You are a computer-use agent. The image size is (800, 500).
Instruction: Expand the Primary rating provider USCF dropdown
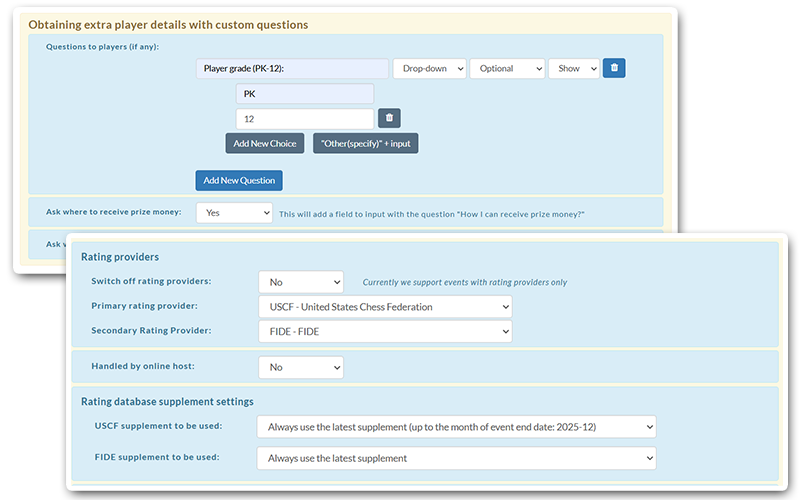click(385, 307)
